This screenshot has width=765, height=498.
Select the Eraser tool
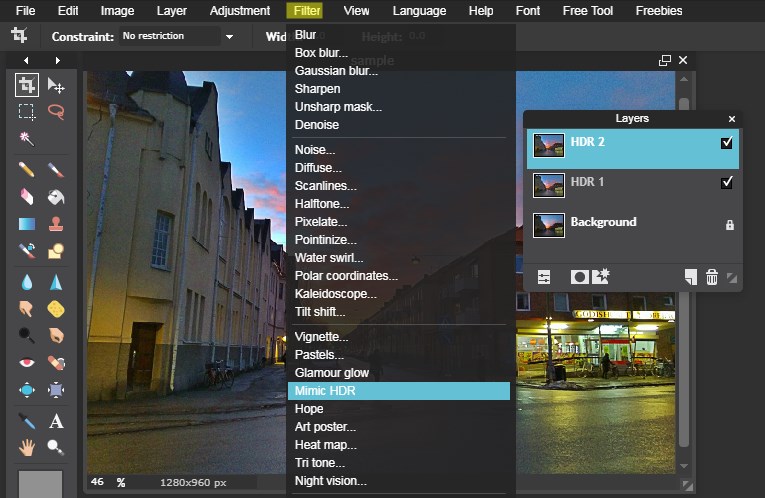27,197
